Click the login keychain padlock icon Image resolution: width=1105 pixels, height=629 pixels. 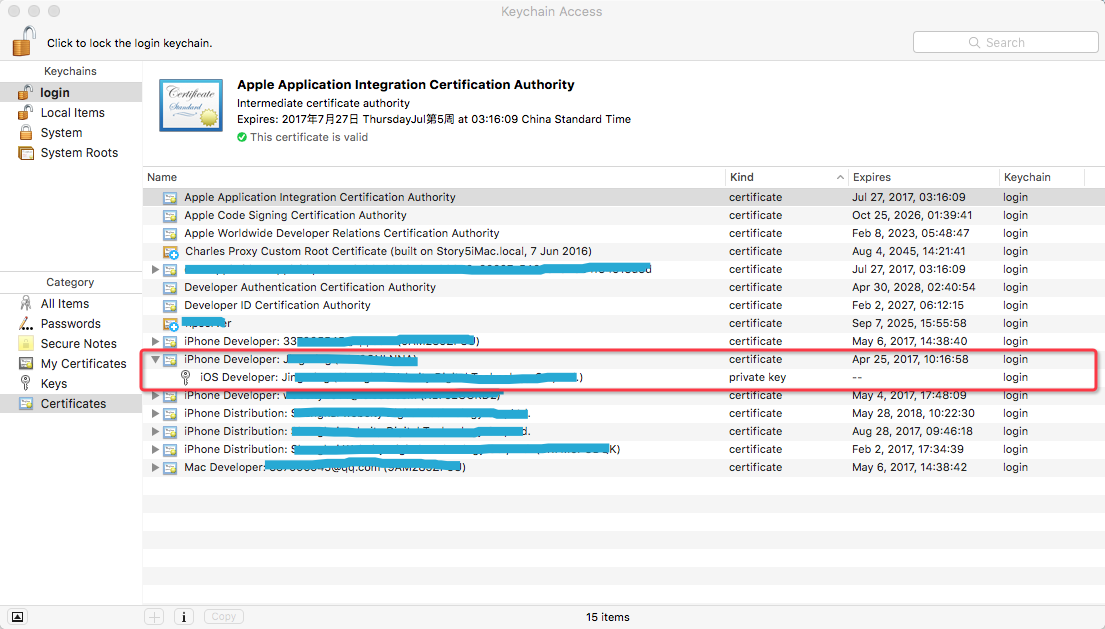pyautogui.click(x=25, y=92)
